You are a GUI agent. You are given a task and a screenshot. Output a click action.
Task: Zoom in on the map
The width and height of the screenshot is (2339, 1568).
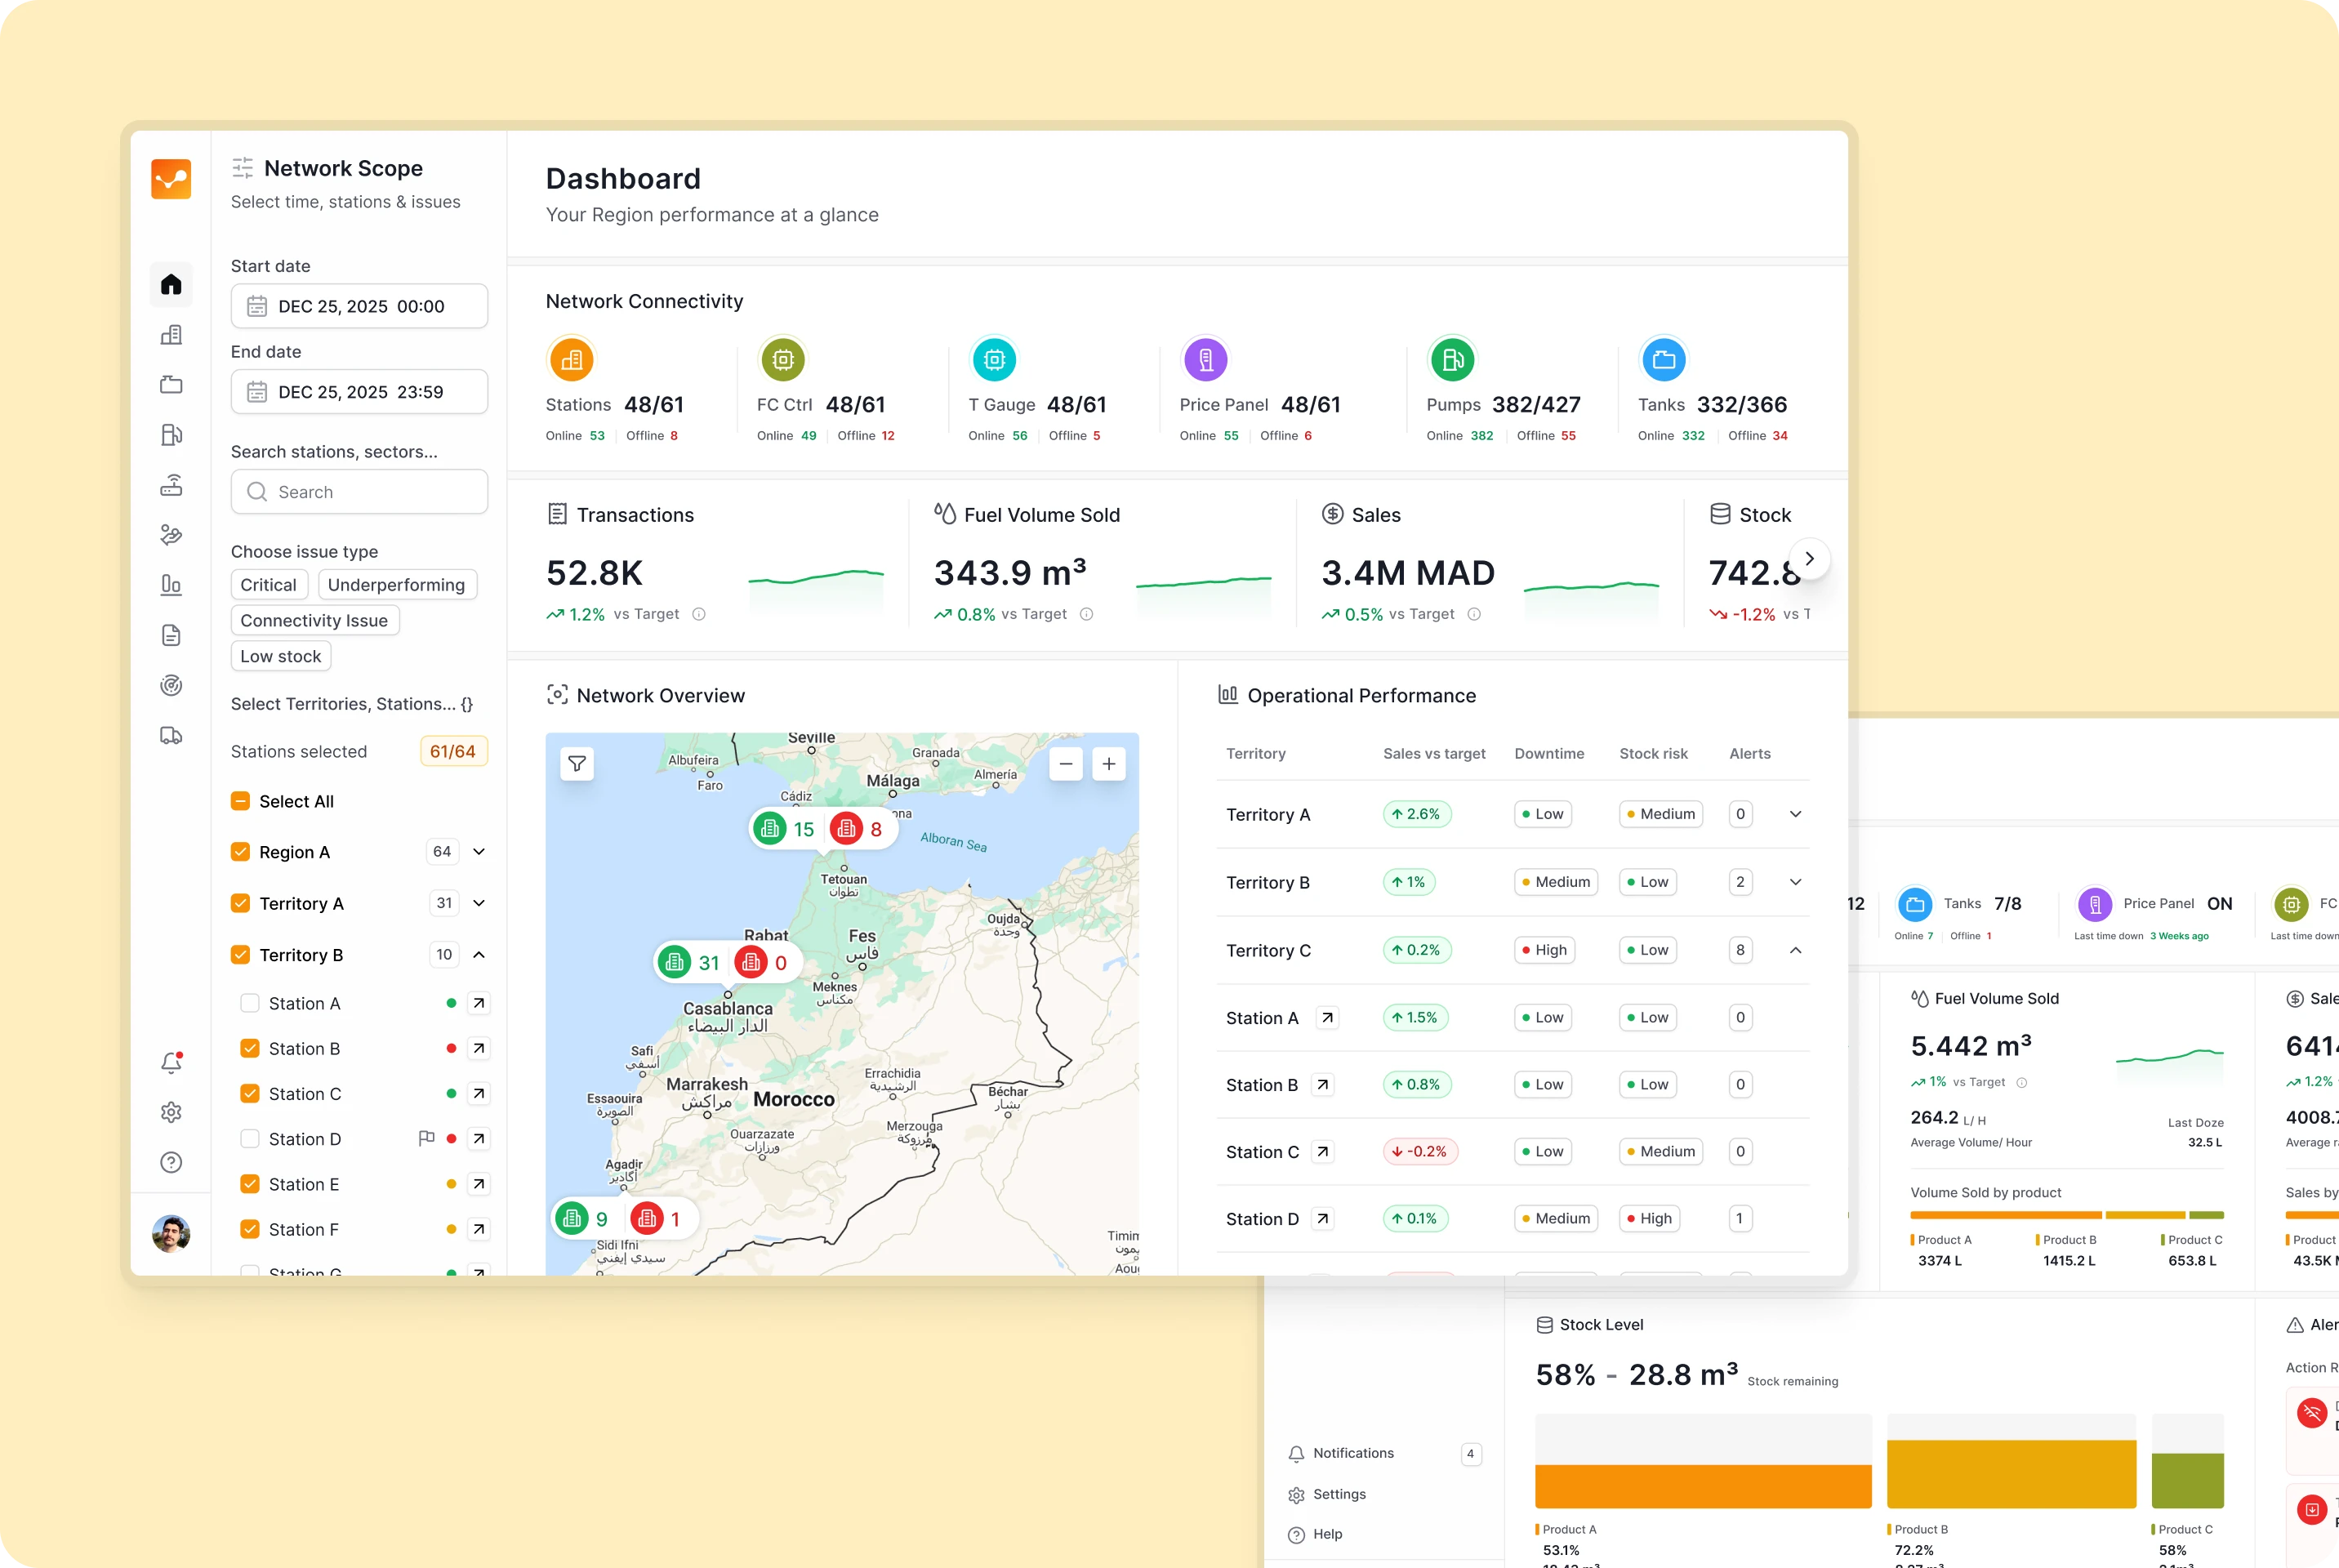[x=1109, y=765]
